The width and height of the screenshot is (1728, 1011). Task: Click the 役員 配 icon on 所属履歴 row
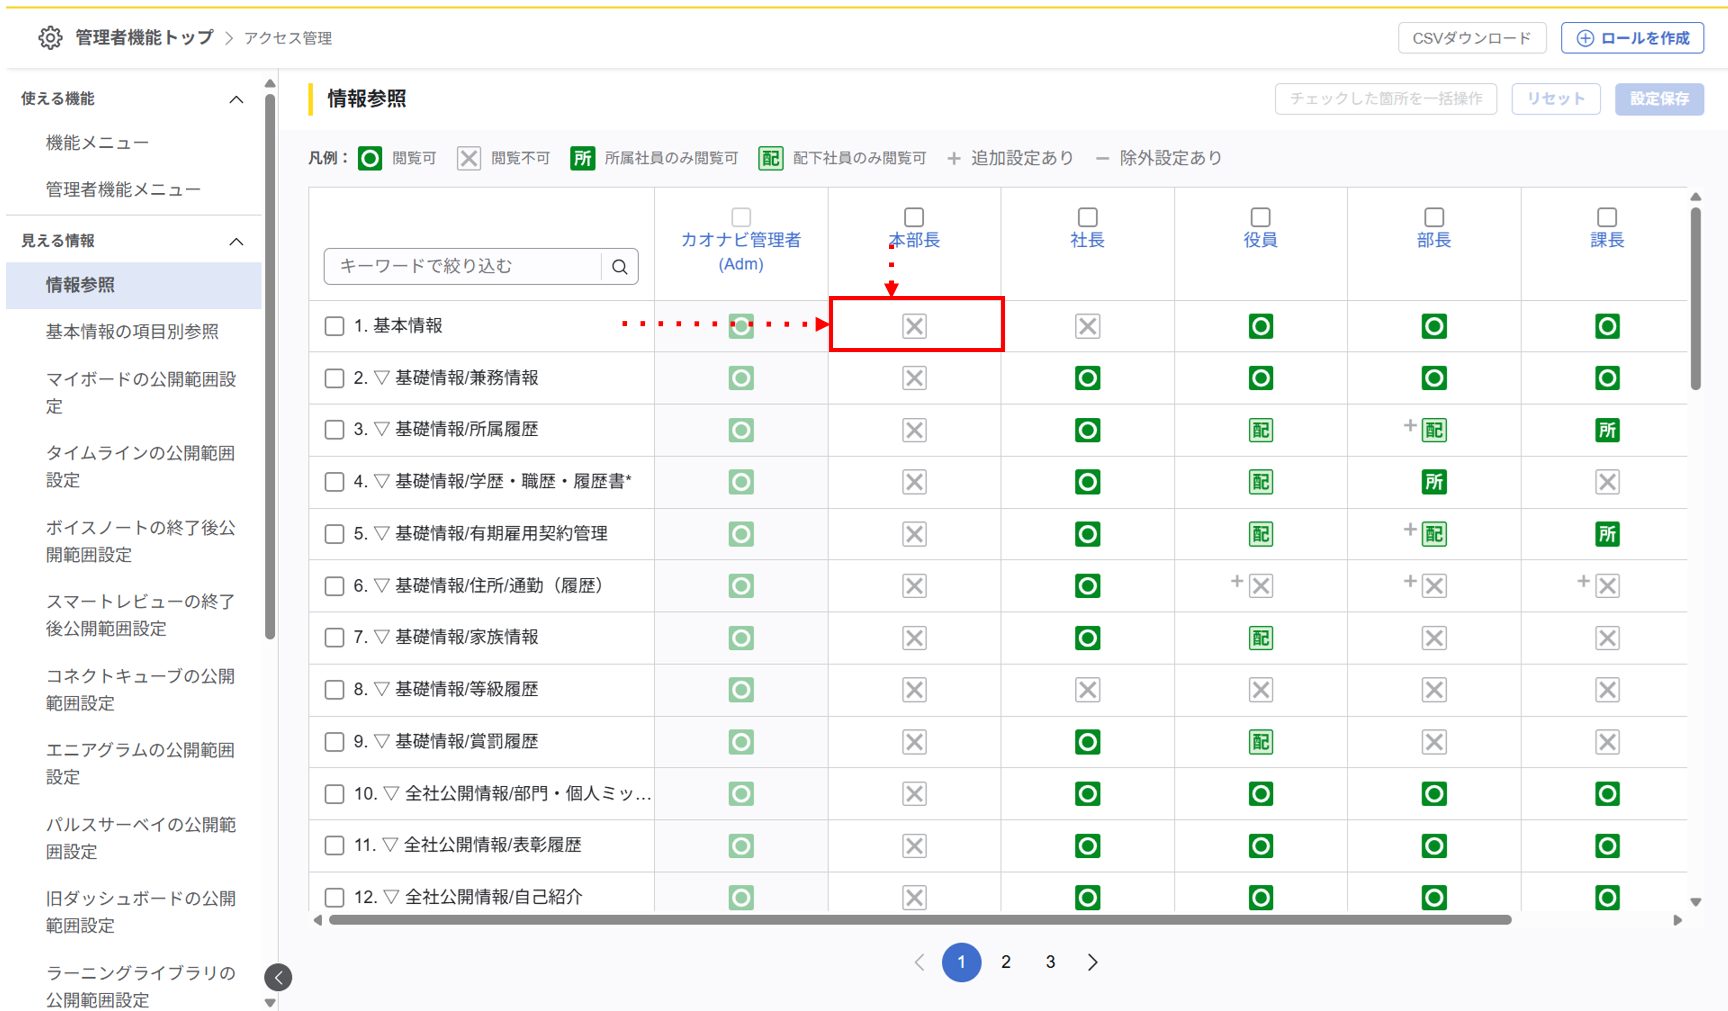pos(1260,430)
